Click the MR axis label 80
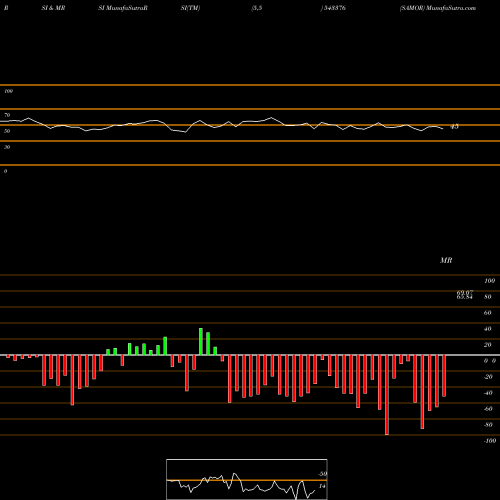Image resolution: width=500 pixels, height=500 pixels. pos(487,297)
